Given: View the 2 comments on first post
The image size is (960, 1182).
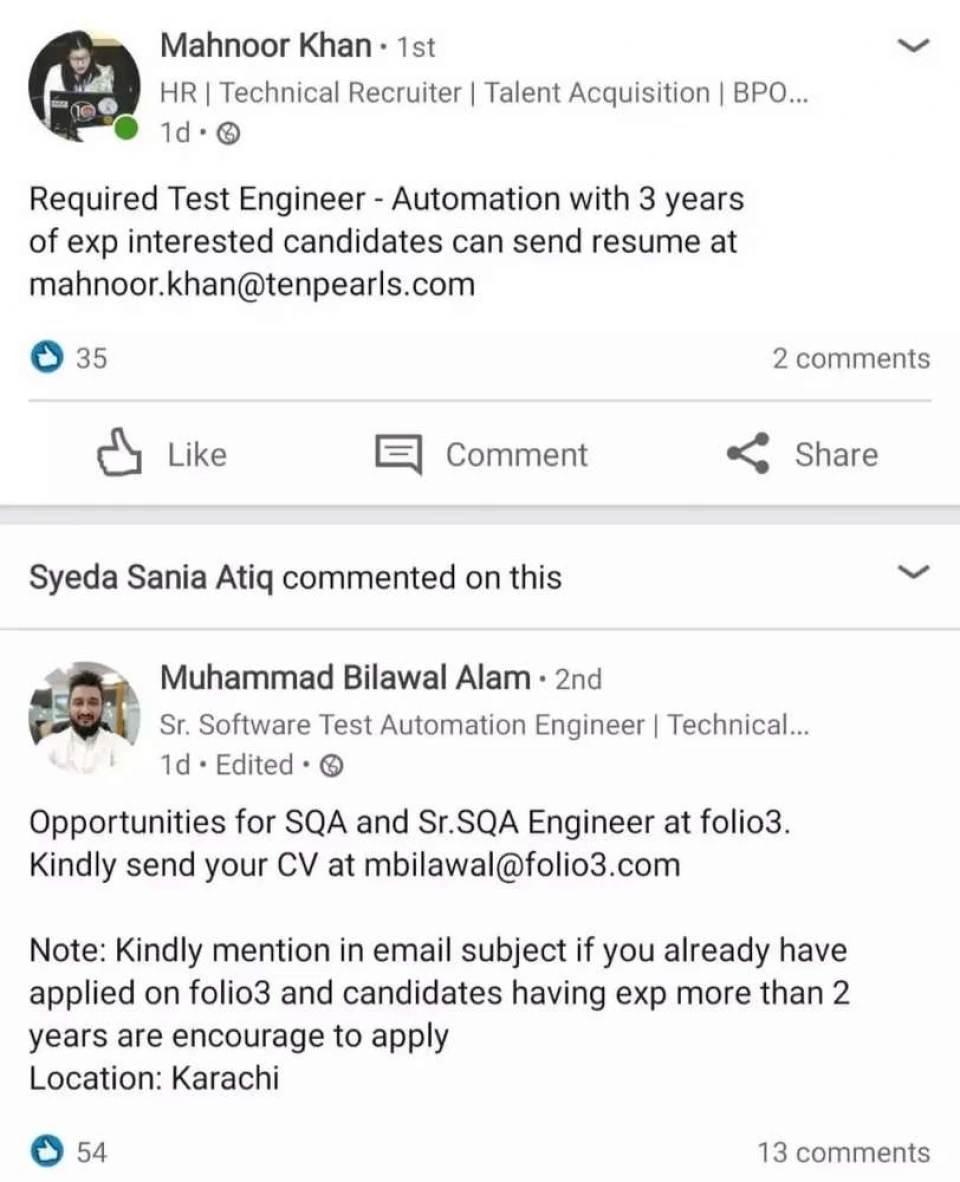Looking at the screenshot, I should [850, 358].
